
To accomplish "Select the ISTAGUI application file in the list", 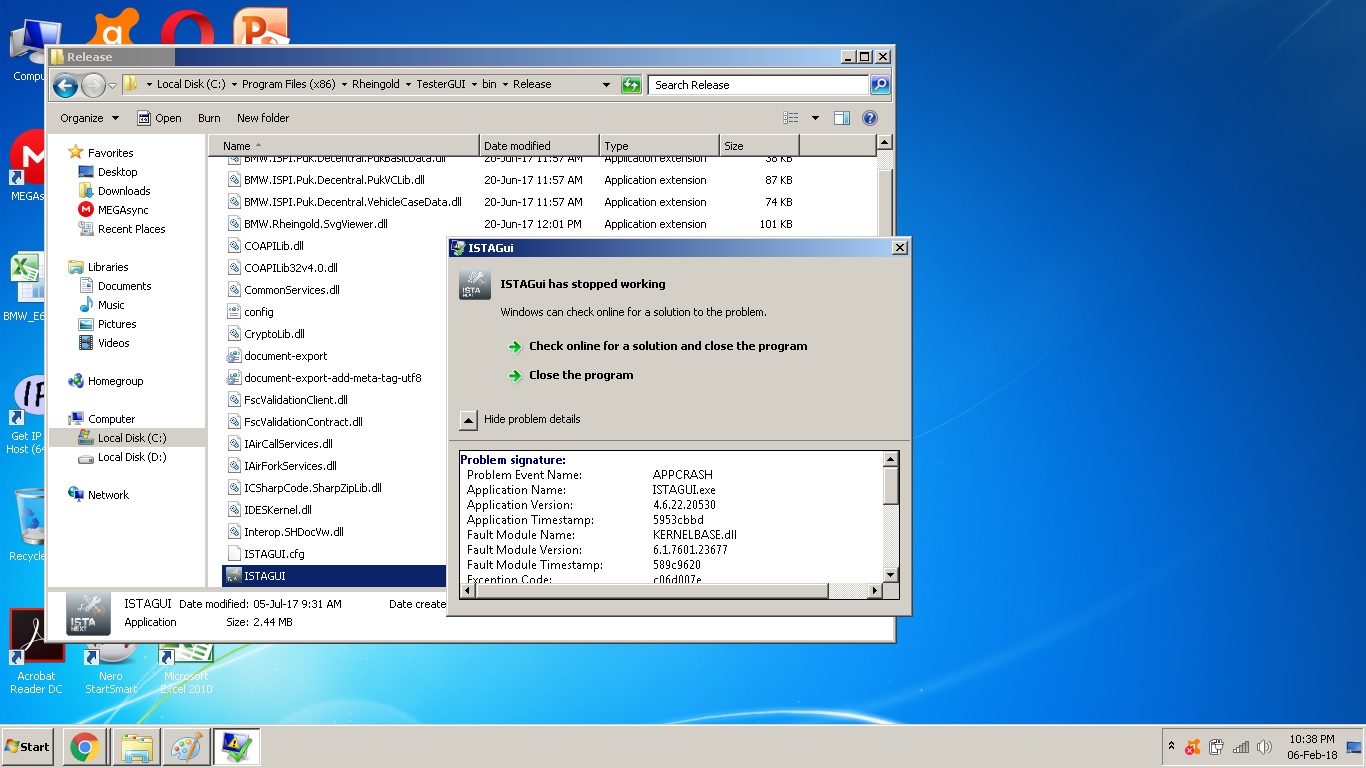I will (333, 576).
